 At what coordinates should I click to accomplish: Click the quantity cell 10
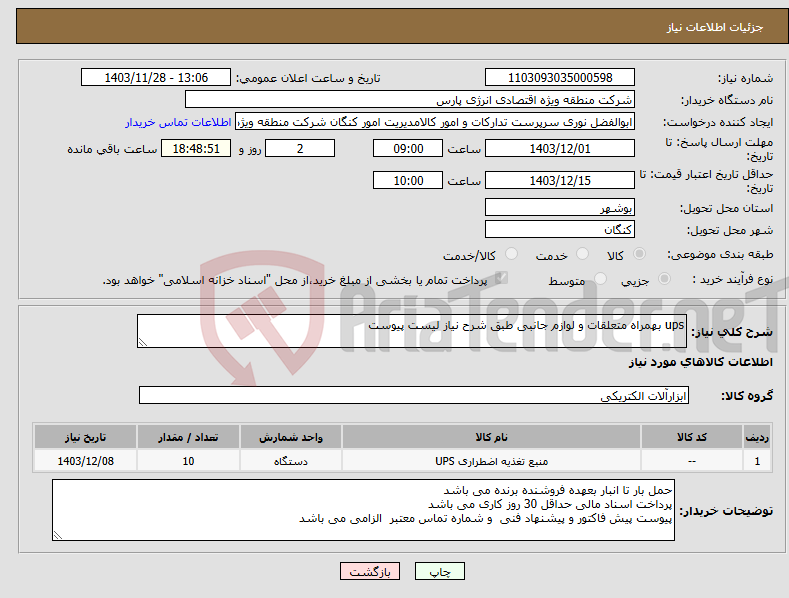click(188, 461)
